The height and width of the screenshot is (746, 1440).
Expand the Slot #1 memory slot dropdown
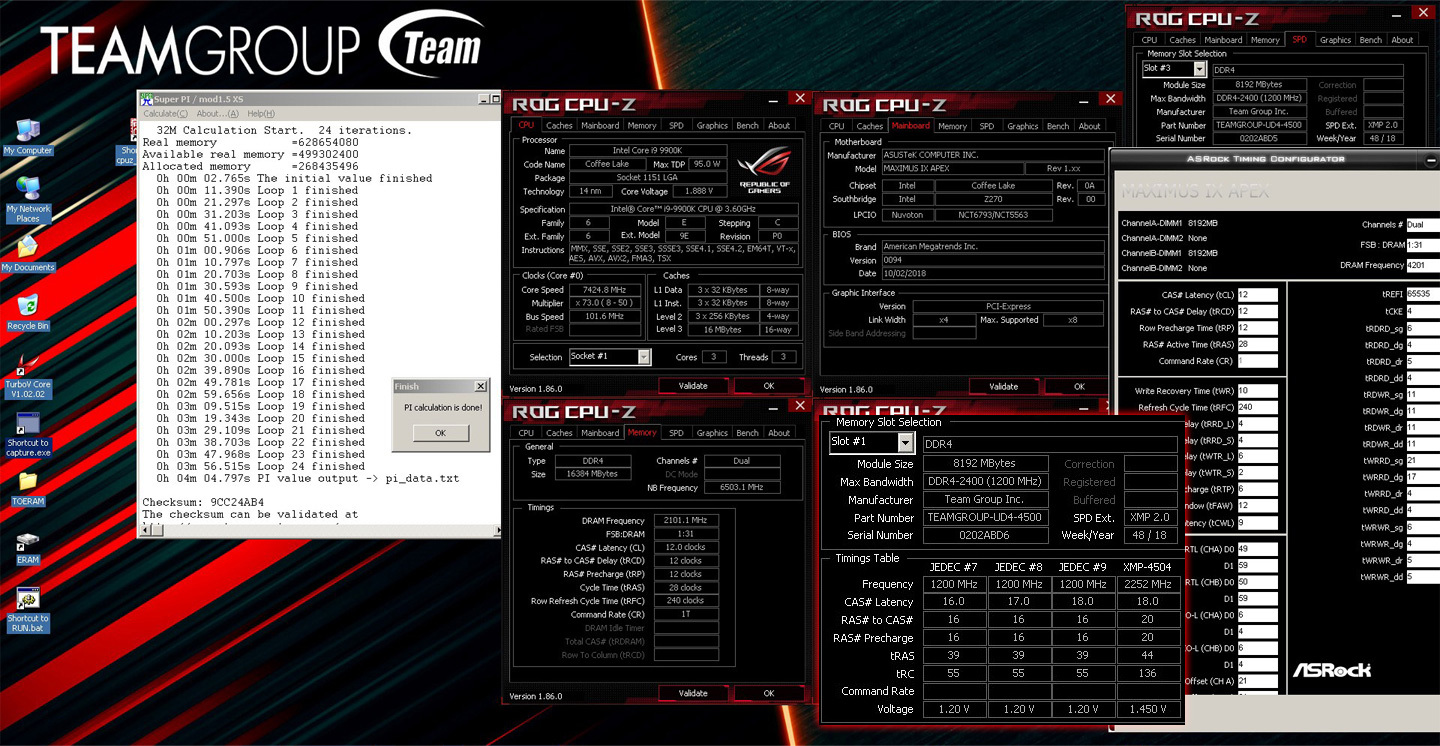pyautogui.click(x=906, y=442)
